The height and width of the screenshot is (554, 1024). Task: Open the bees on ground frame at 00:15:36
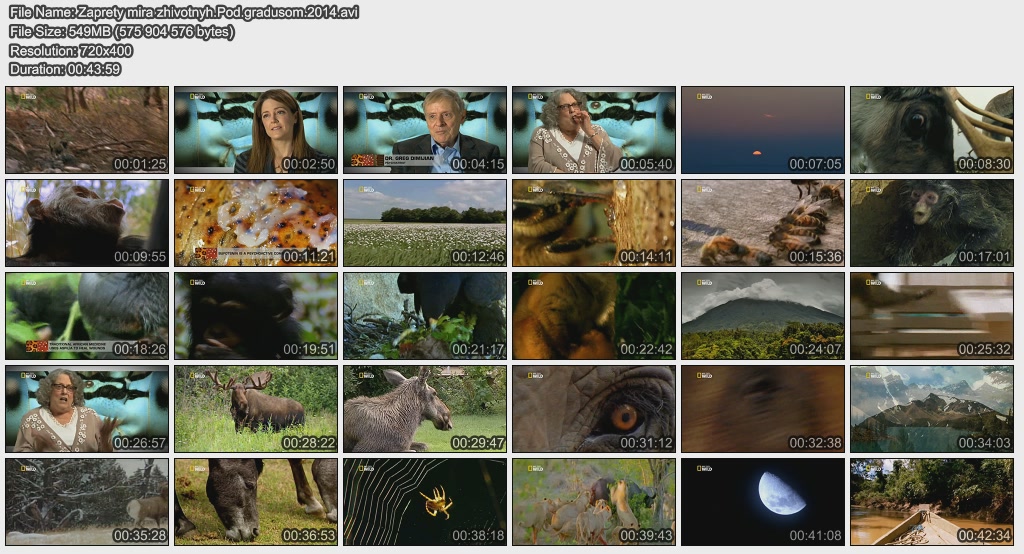coord(763,222)
